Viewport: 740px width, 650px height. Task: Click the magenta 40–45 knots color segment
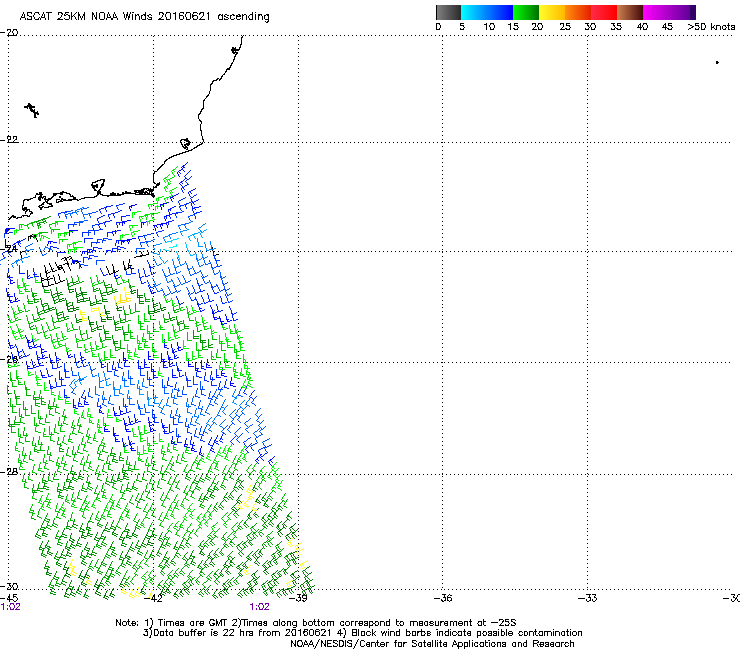[656, 12]
